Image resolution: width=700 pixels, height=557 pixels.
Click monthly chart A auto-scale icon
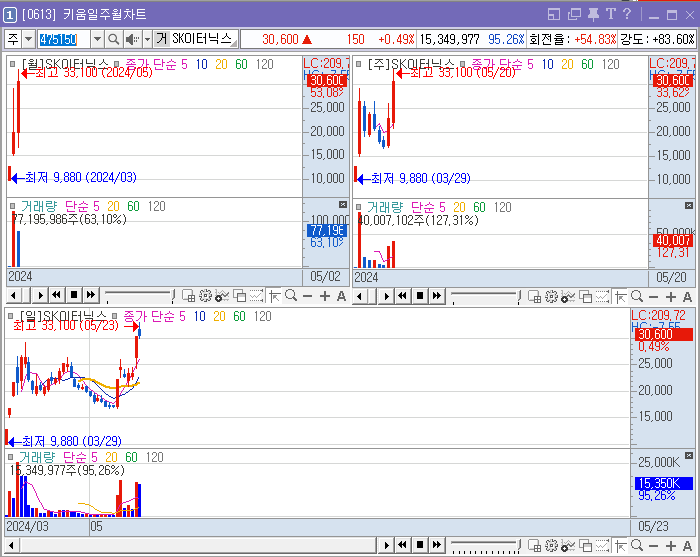tap(341, 296)
